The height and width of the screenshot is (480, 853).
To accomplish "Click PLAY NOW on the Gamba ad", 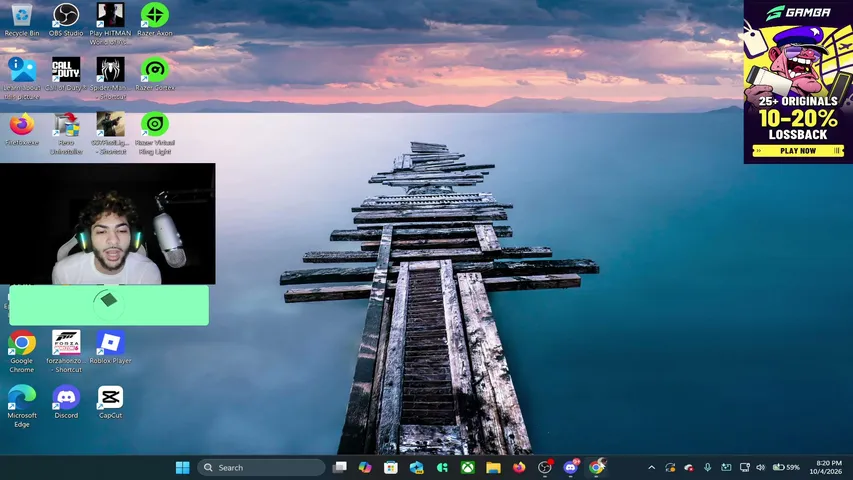I will pos(798,151).
